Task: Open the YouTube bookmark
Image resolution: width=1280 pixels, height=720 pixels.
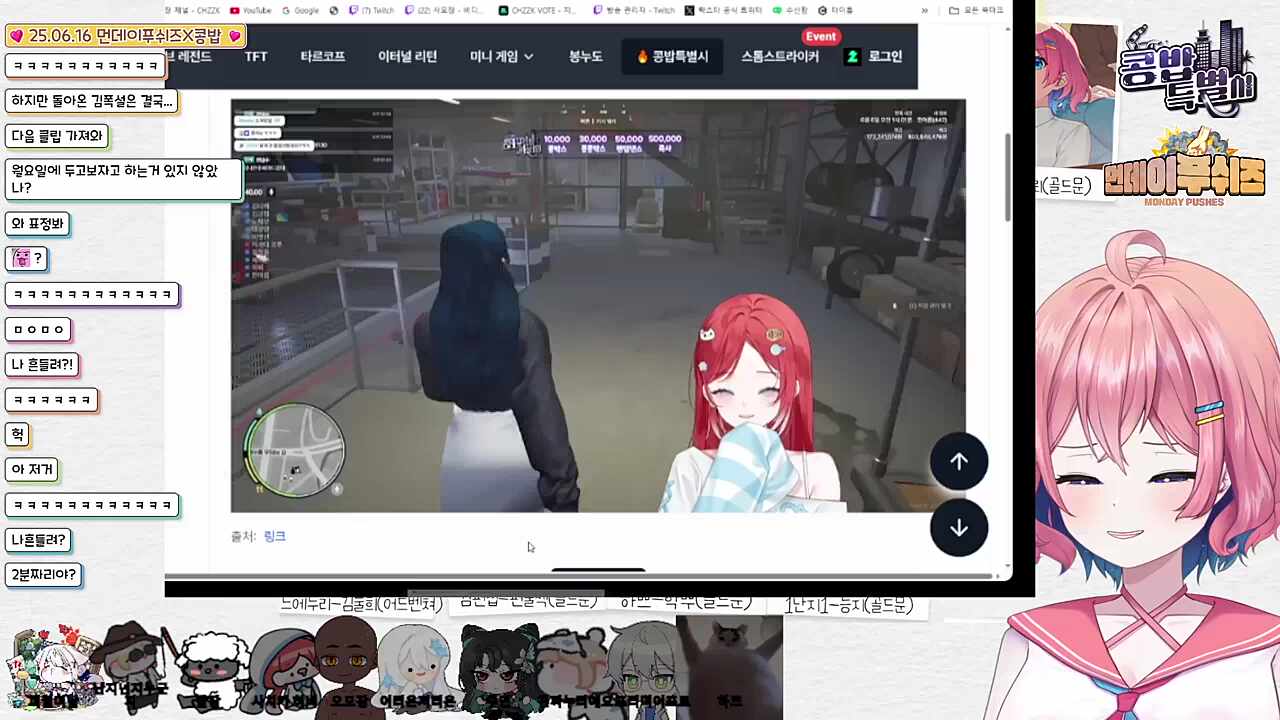Action: [250, 10]
